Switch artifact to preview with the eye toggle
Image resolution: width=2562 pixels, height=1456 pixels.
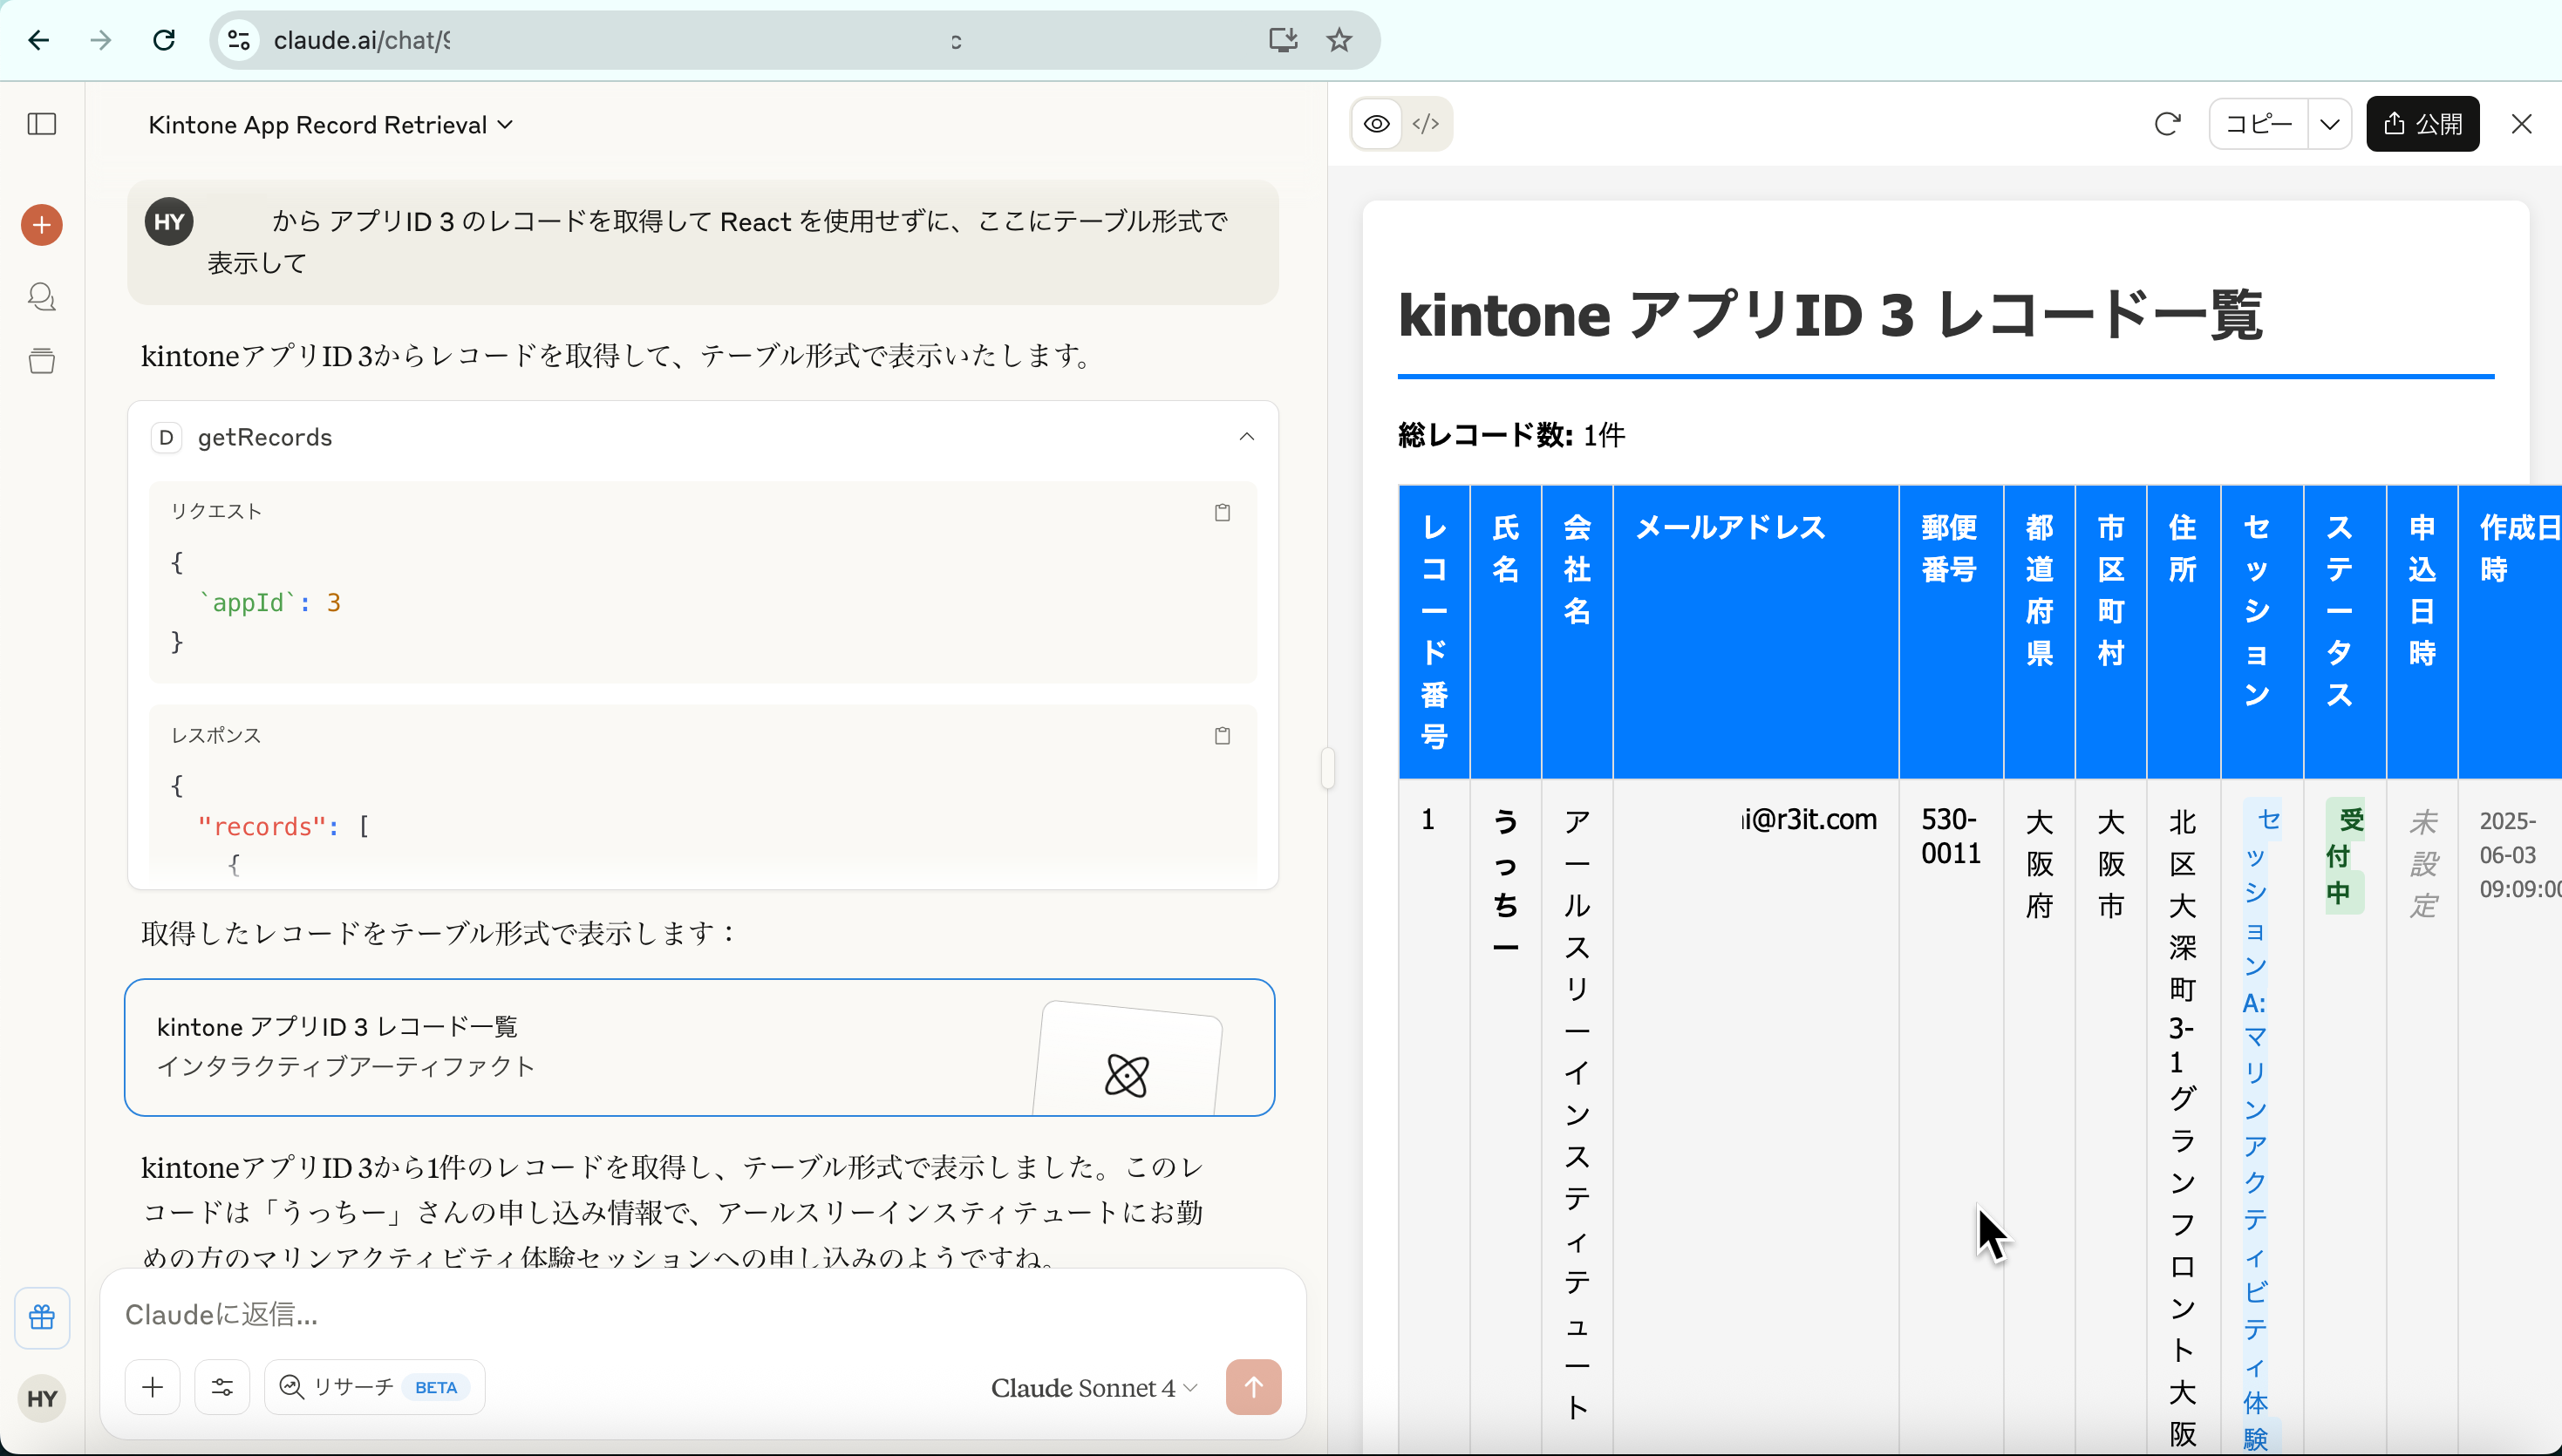pos(1376,123)
